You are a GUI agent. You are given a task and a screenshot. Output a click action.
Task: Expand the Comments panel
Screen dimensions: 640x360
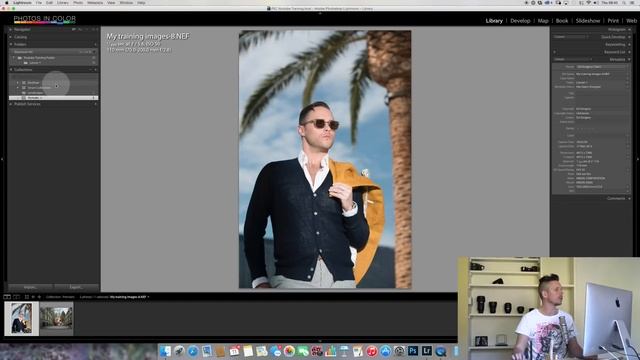pos(616,198)
